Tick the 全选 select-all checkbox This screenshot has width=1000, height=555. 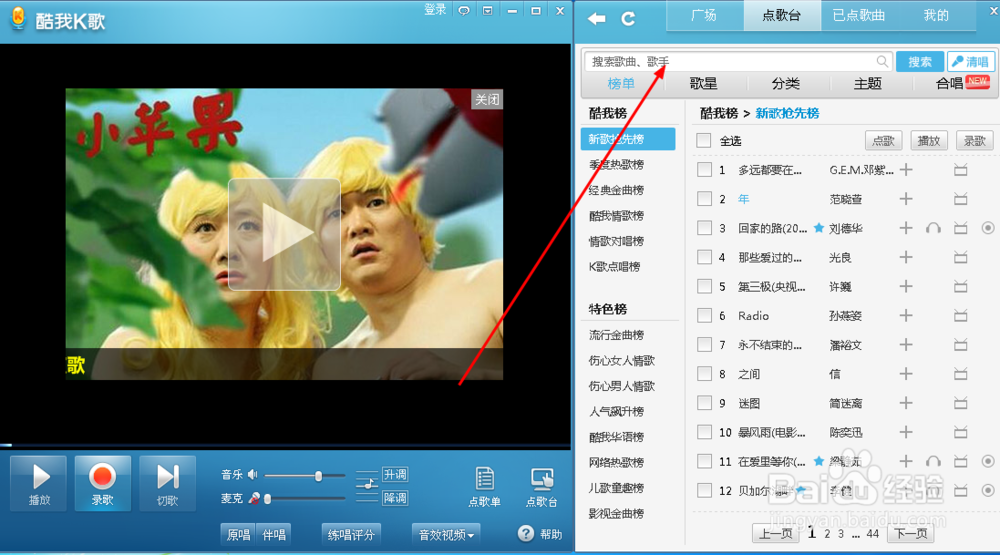[x=703, y=140]
